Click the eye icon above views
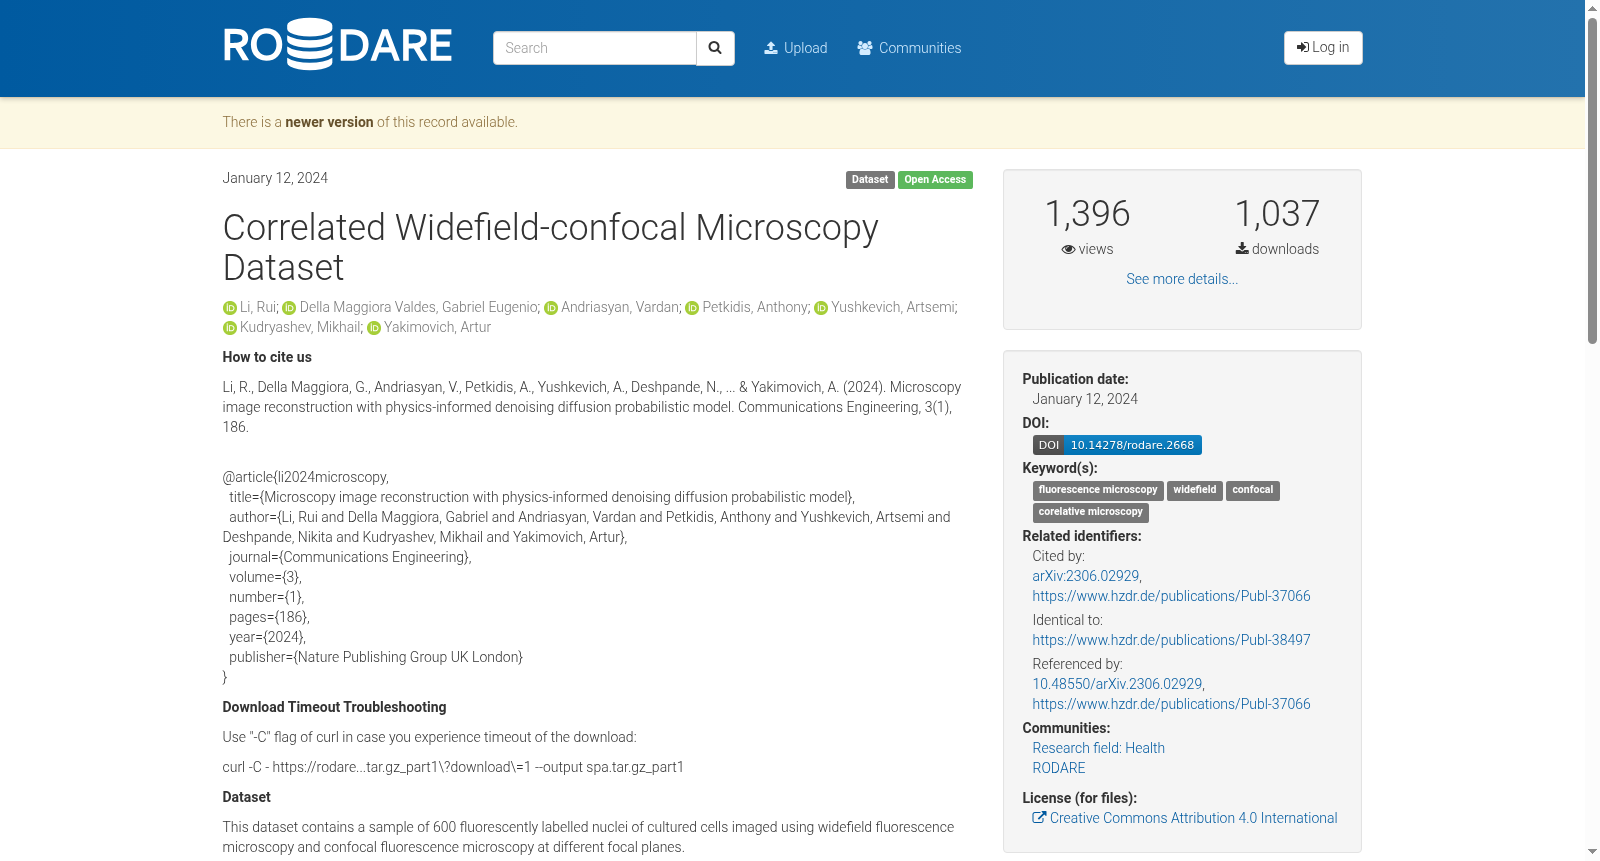This screenshot has height=861, width=1600. click(x=1068, y=250)
